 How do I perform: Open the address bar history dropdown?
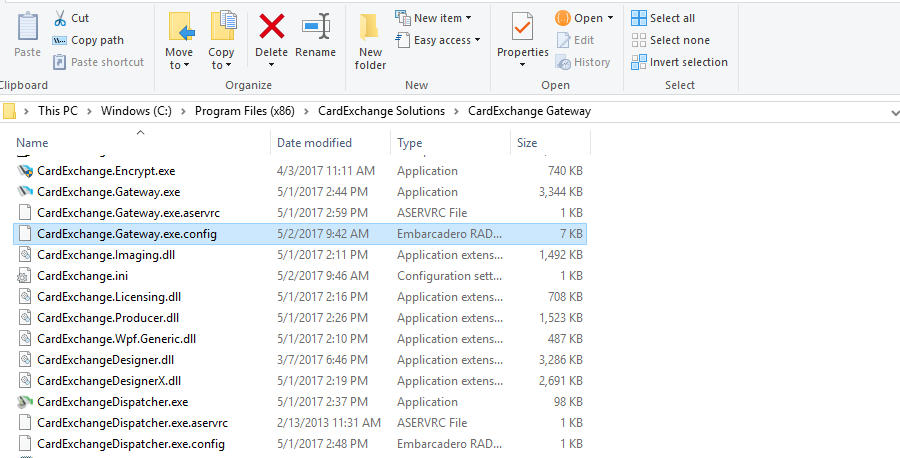(894, 112)
